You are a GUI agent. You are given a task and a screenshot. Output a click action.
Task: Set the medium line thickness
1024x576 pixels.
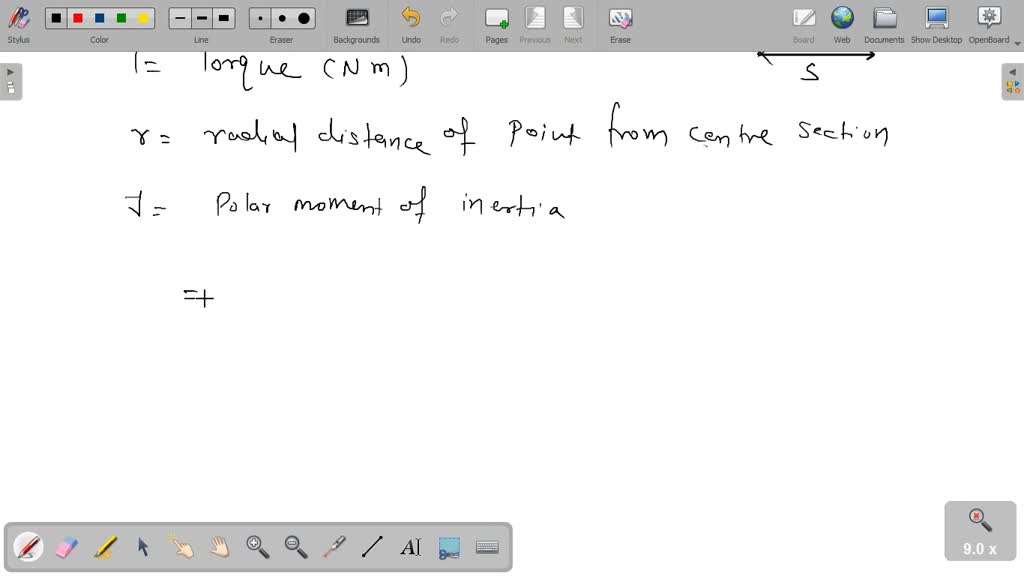(200, 17)
